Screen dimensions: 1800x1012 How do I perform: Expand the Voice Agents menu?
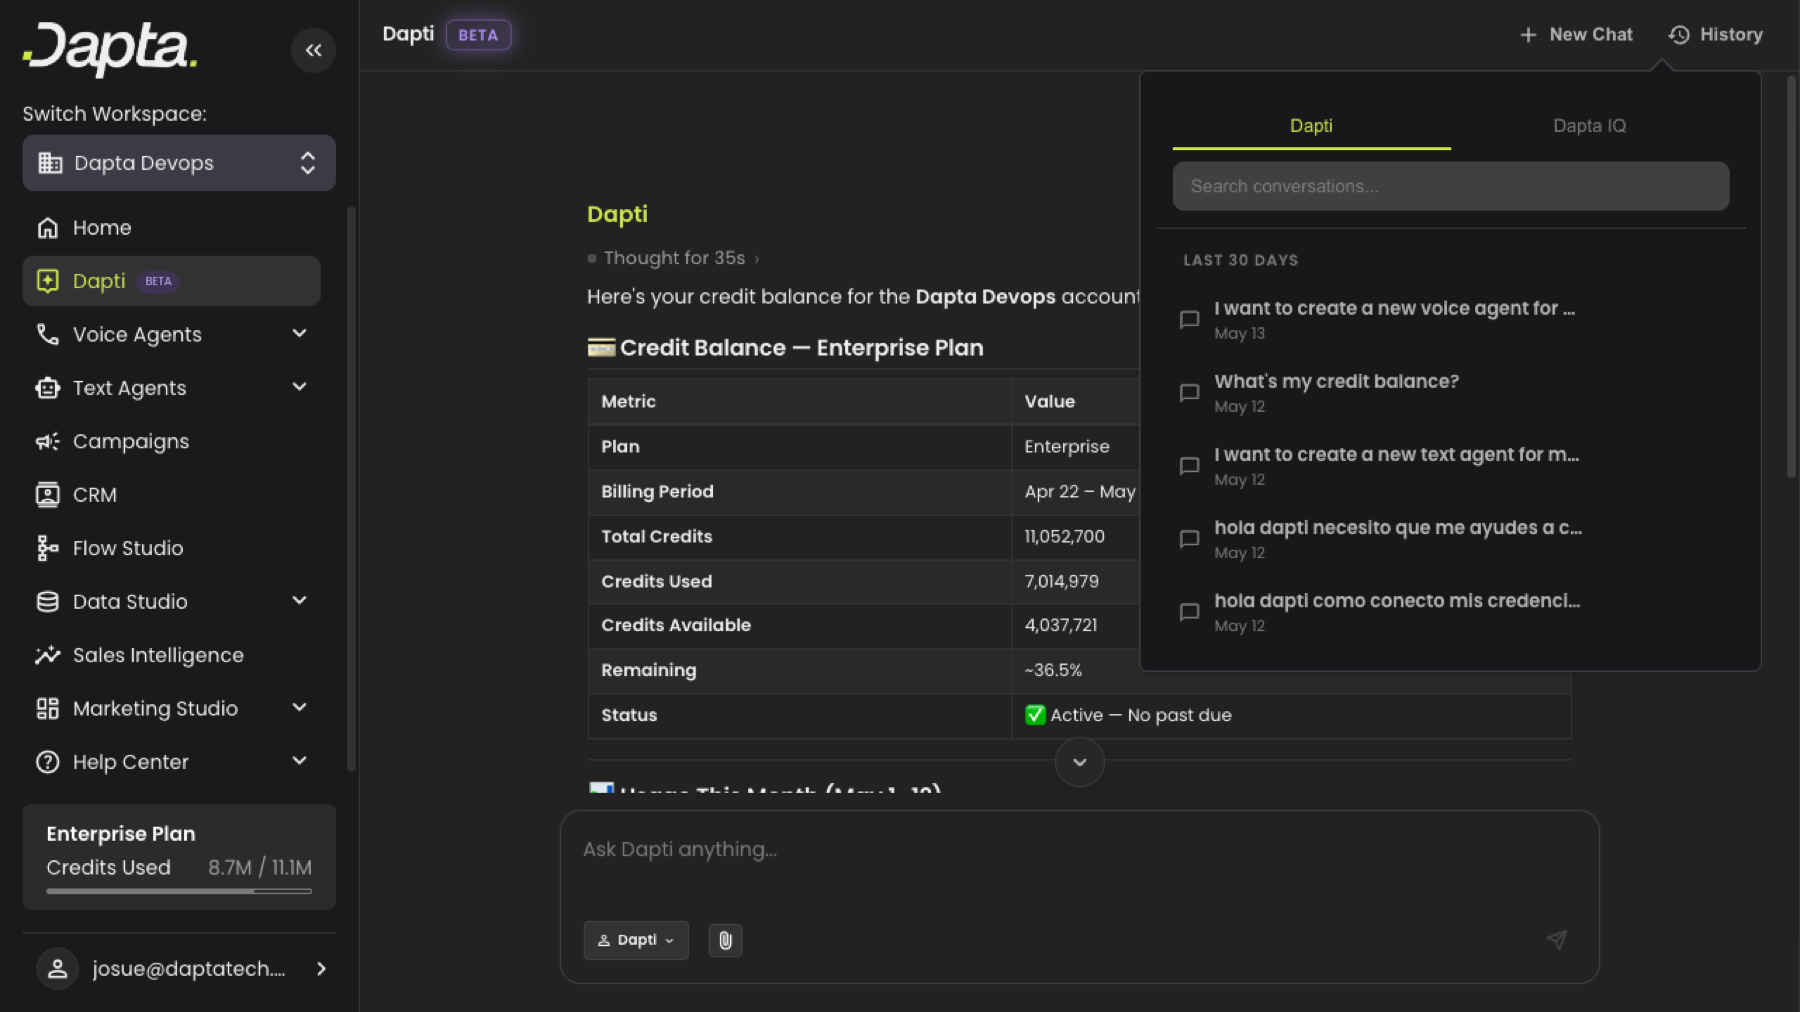[x=171, y=335]
